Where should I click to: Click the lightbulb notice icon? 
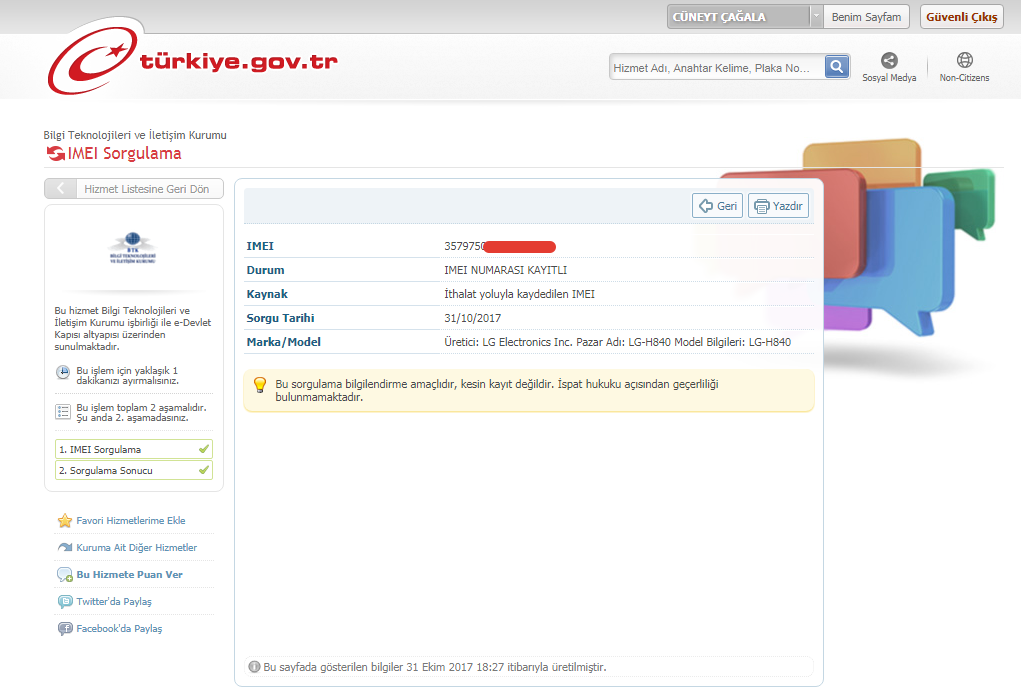(260, 385)
